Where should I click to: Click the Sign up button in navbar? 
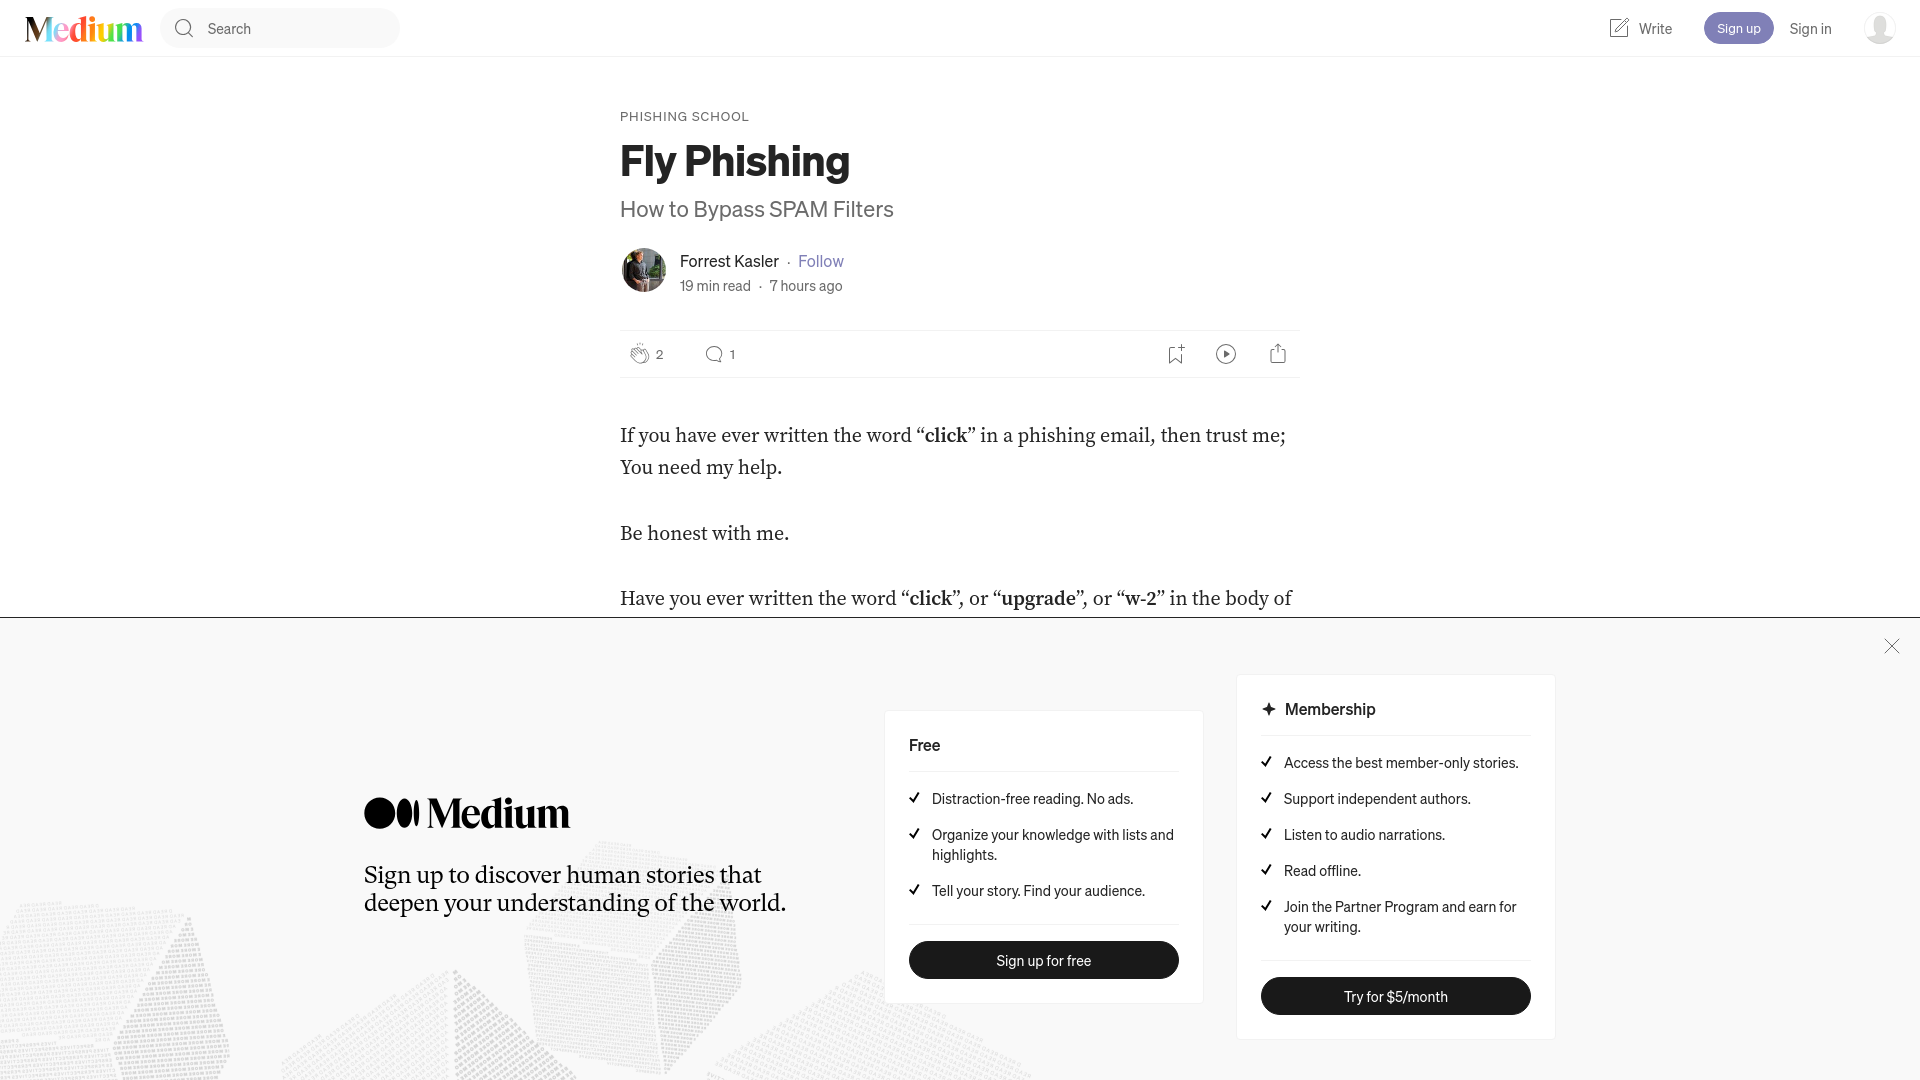coord(1738,28)
